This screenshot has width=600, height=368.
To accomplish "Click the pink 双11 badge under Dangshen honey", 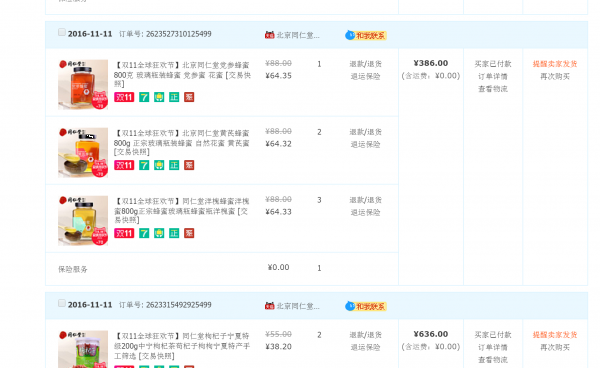I will click(x=124, y=97).
